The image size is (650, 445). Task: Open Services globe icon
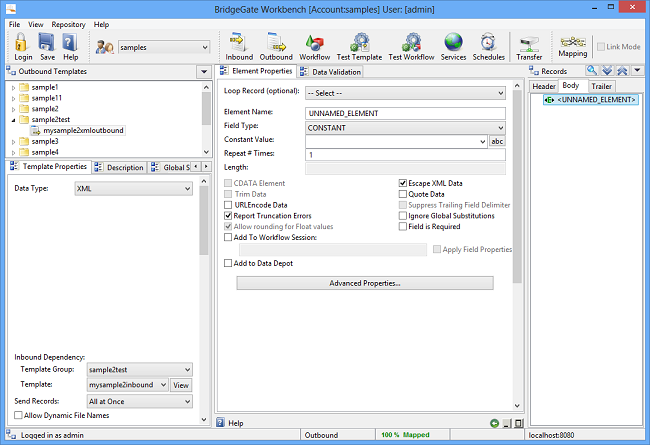coord(454,46)
